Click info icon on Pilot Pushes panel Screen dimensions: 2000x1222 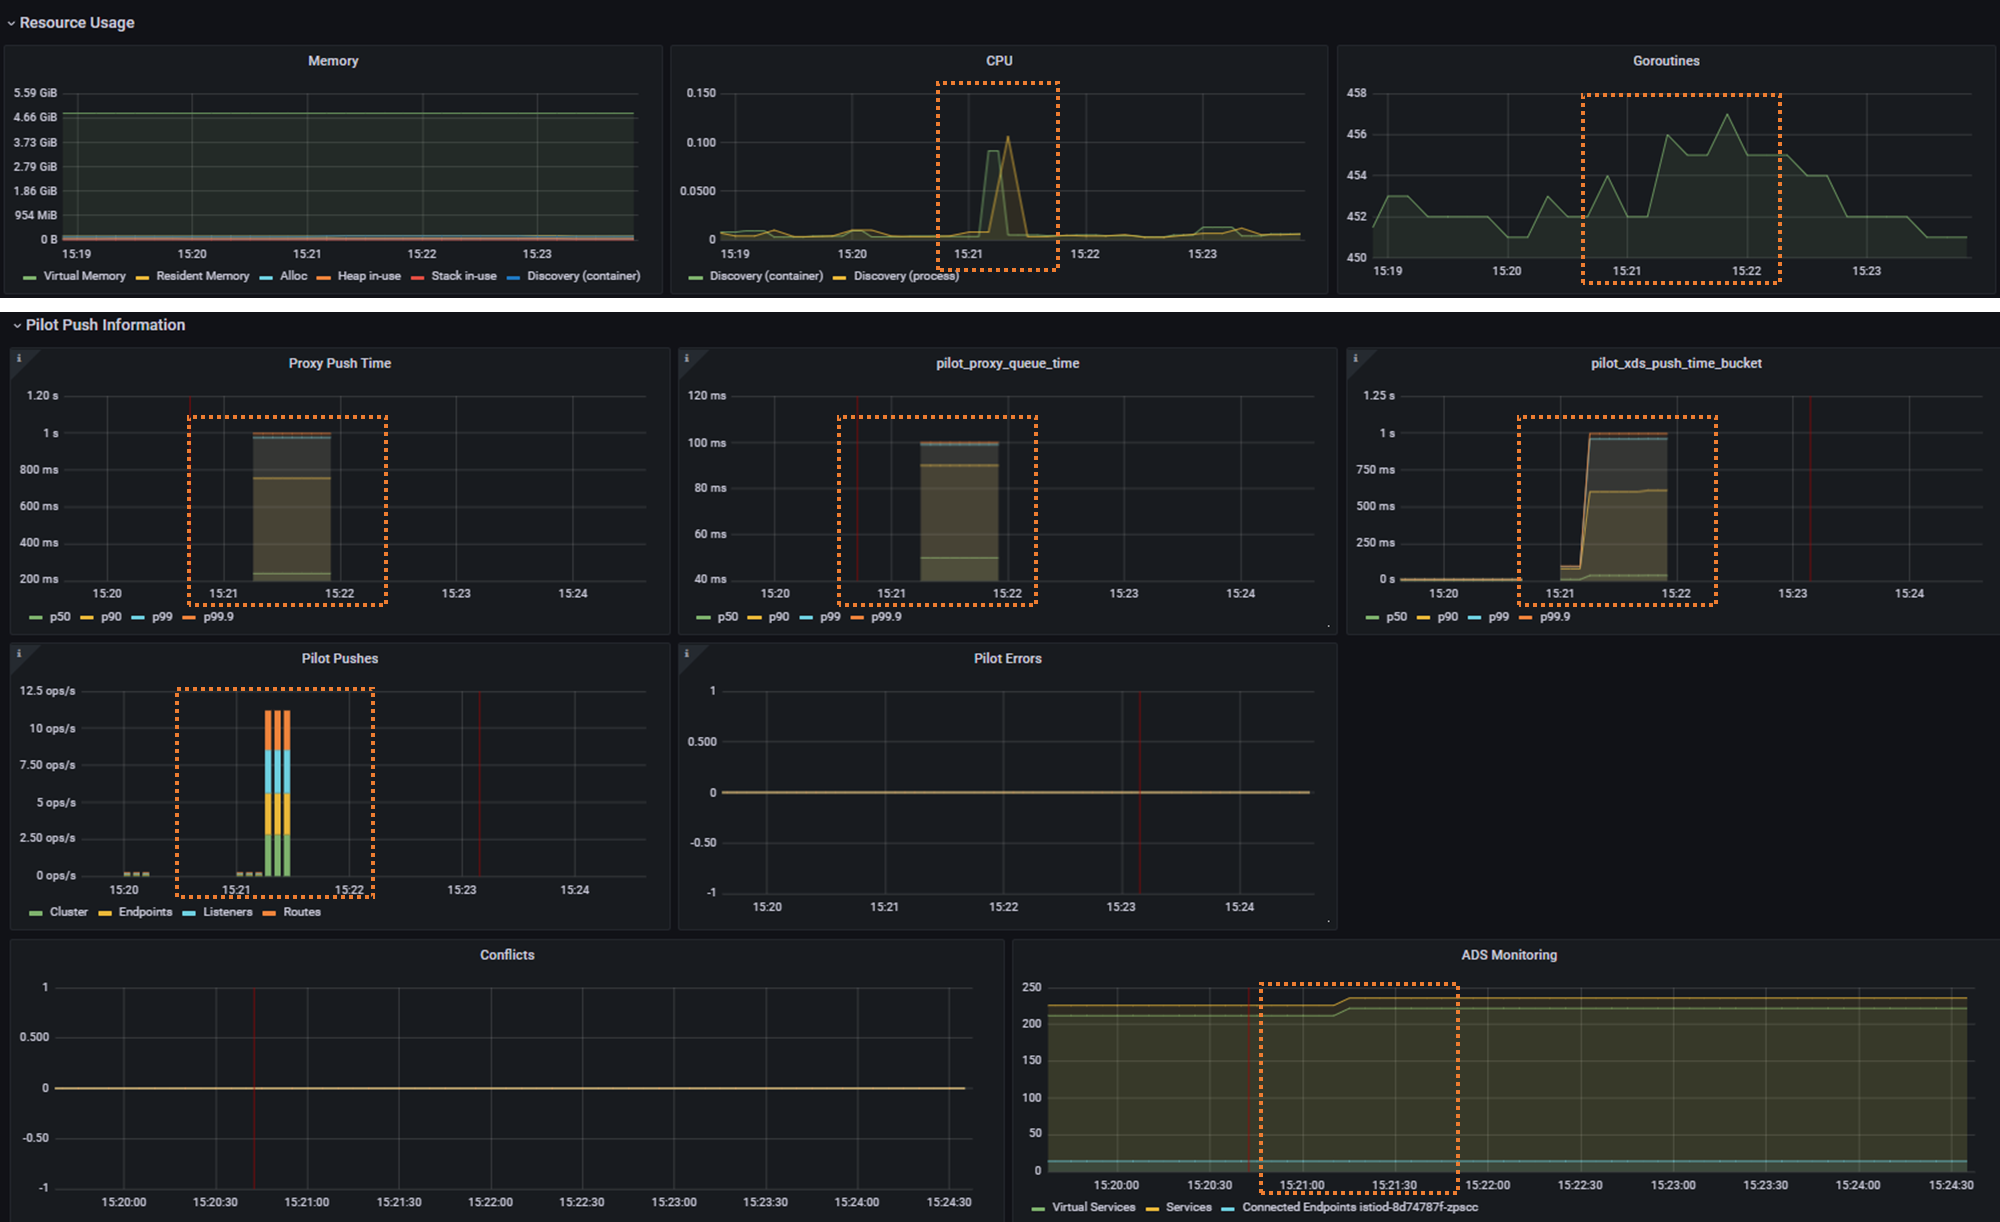[x=19, y=653]
